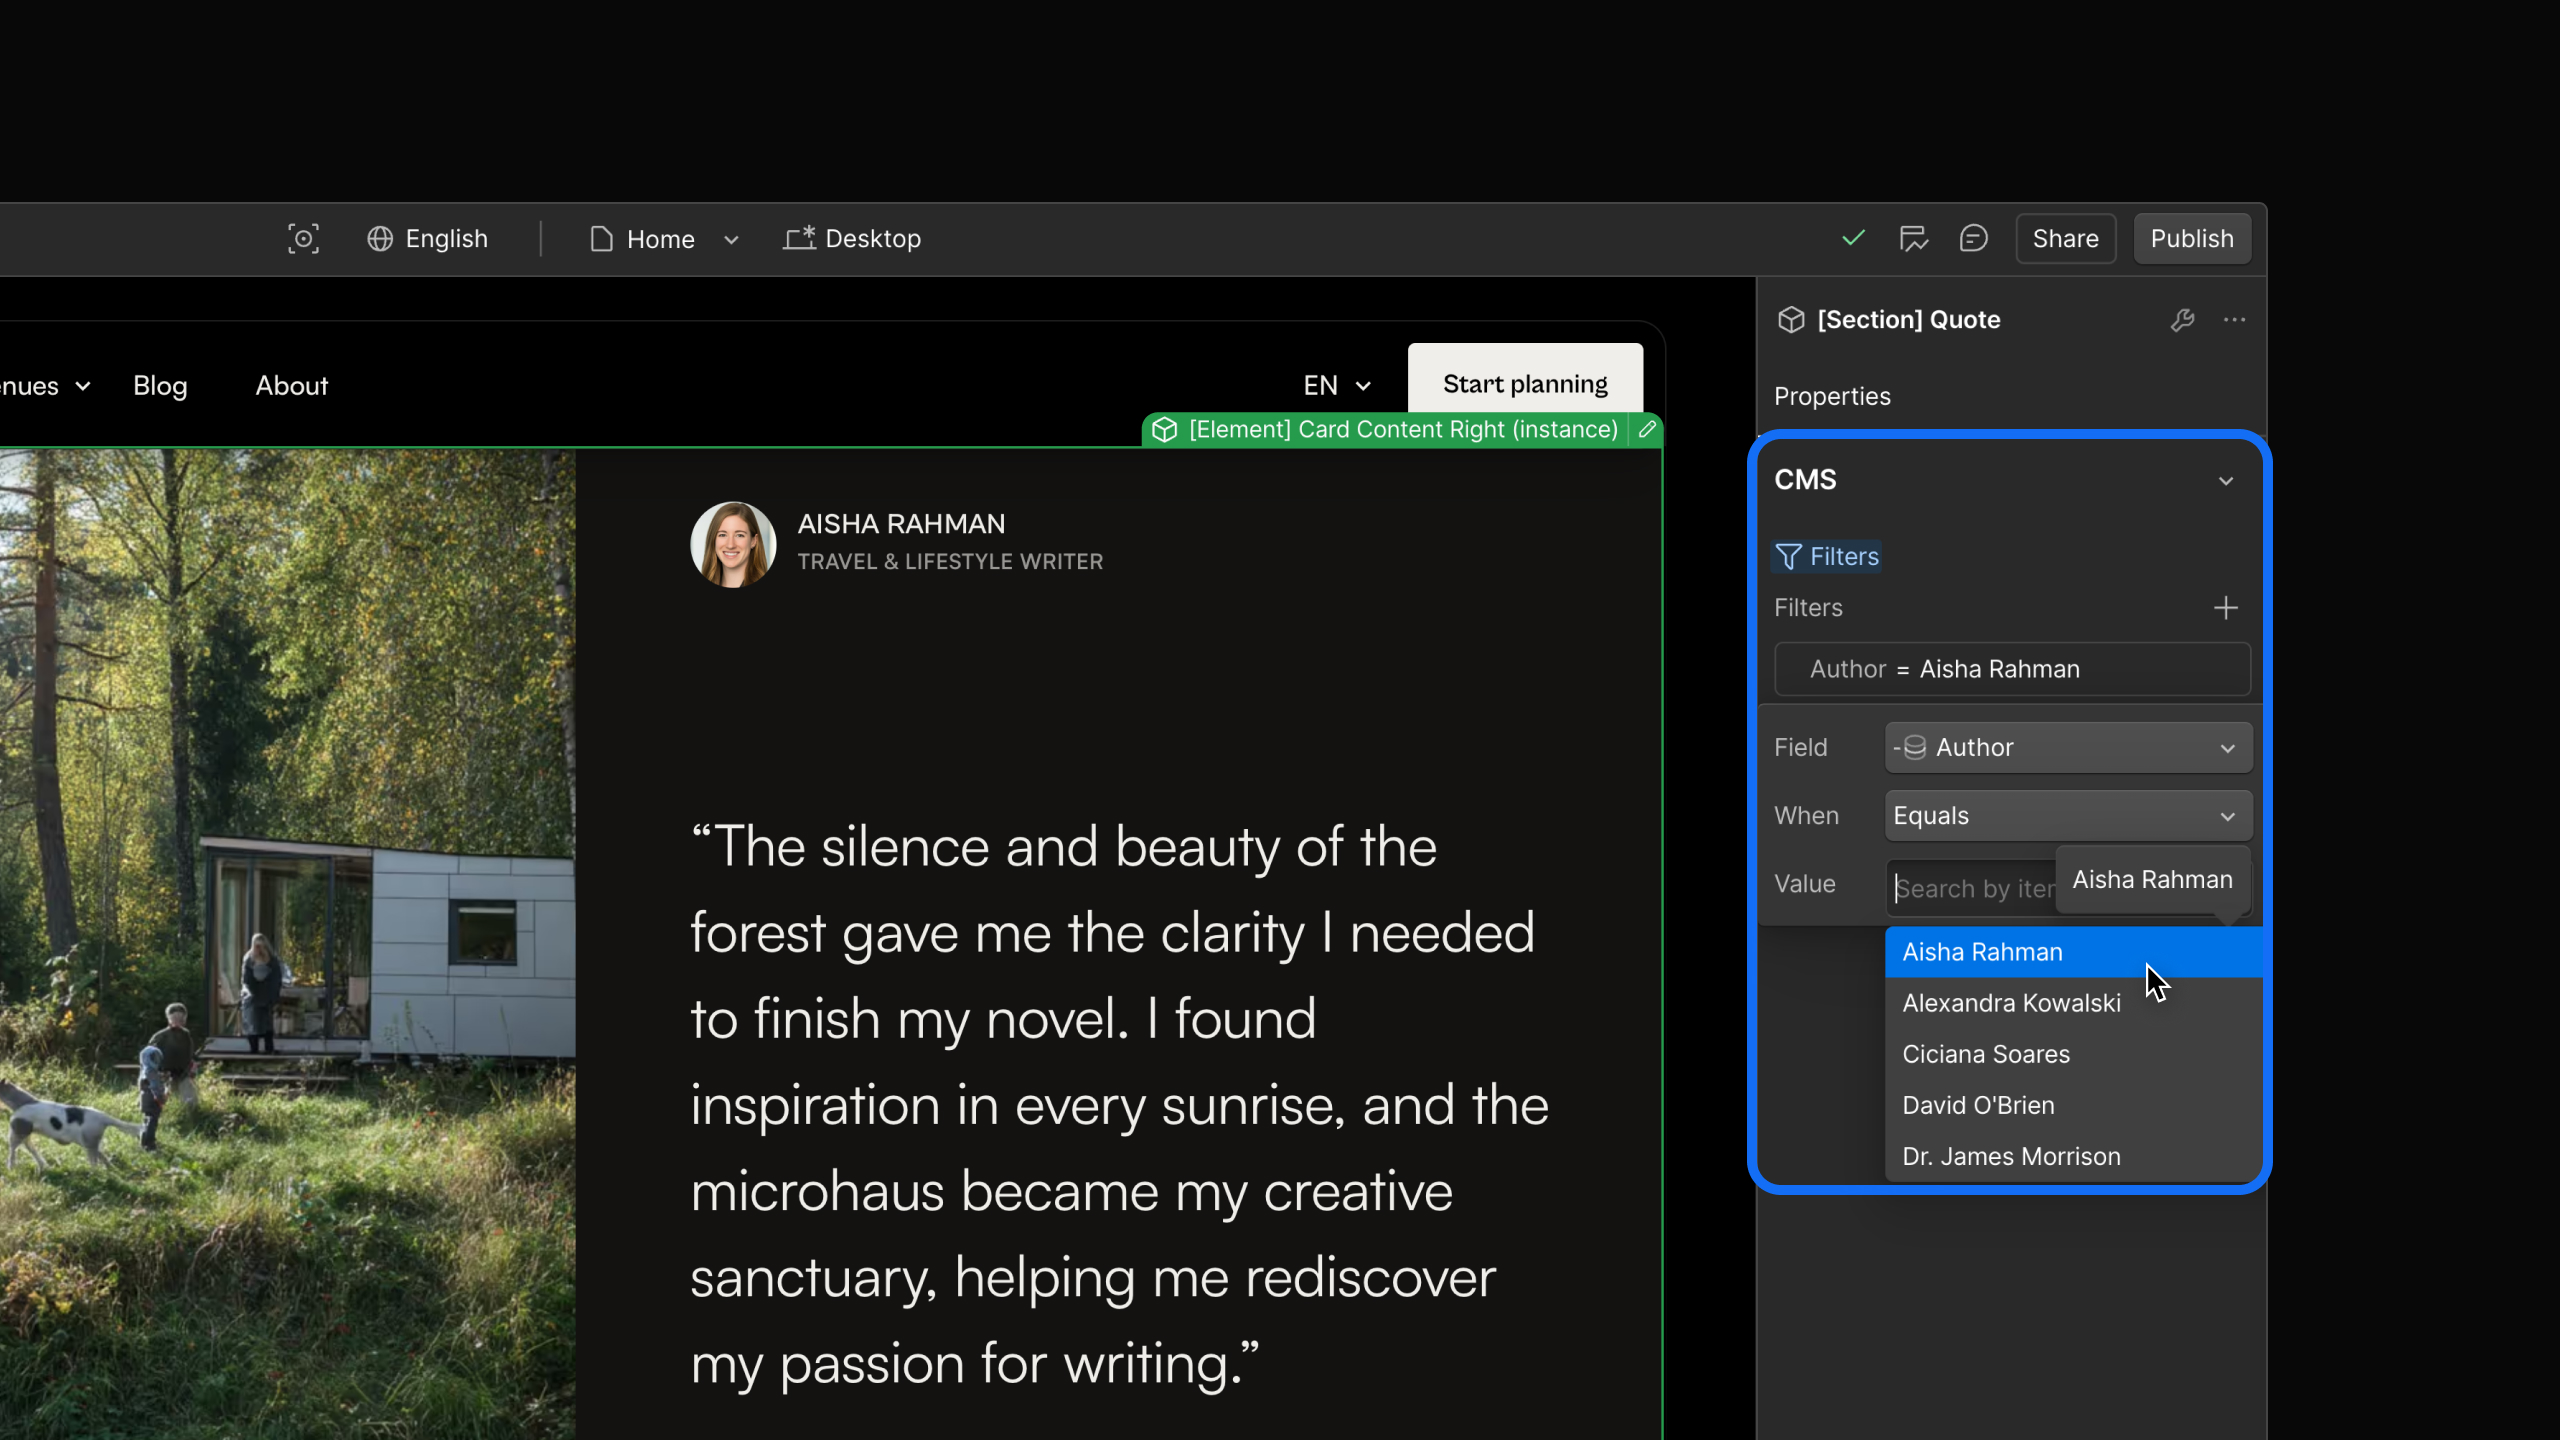Select Alexandra Kowalski from the list

click(x=2011, y=1003)
